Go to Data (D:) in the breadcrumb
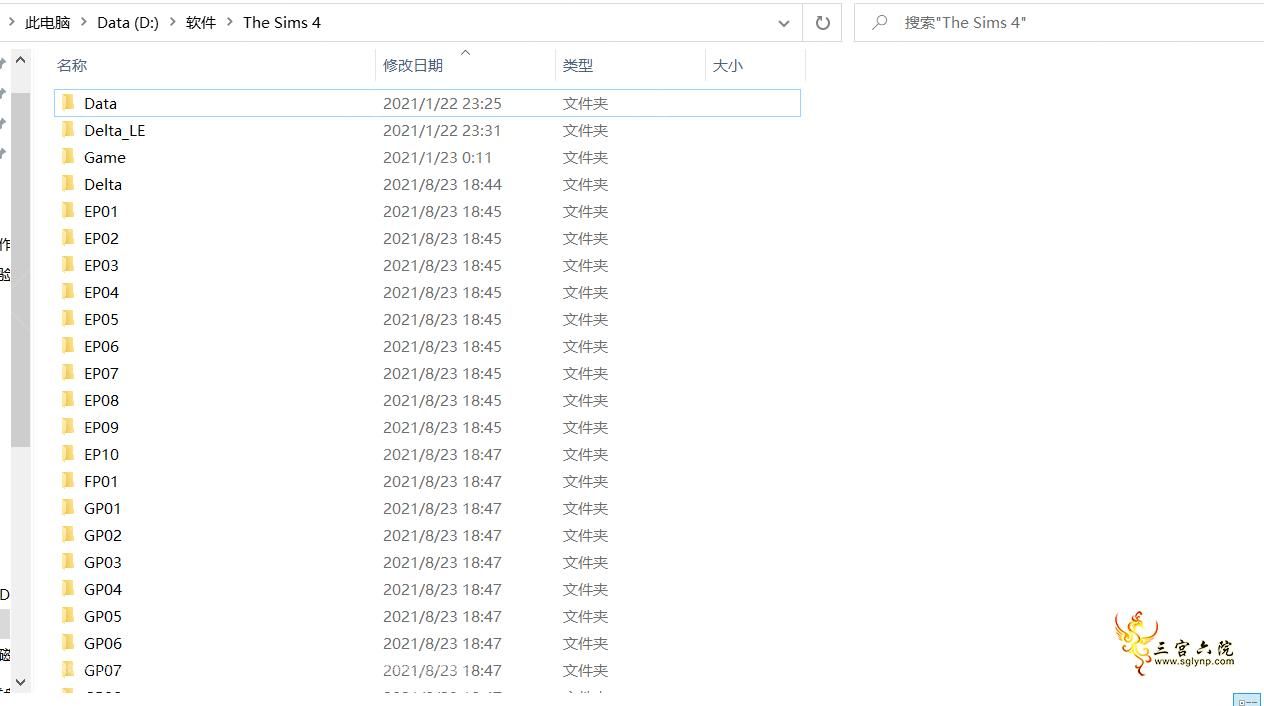The image size is (1264, 706). (128, 22)
